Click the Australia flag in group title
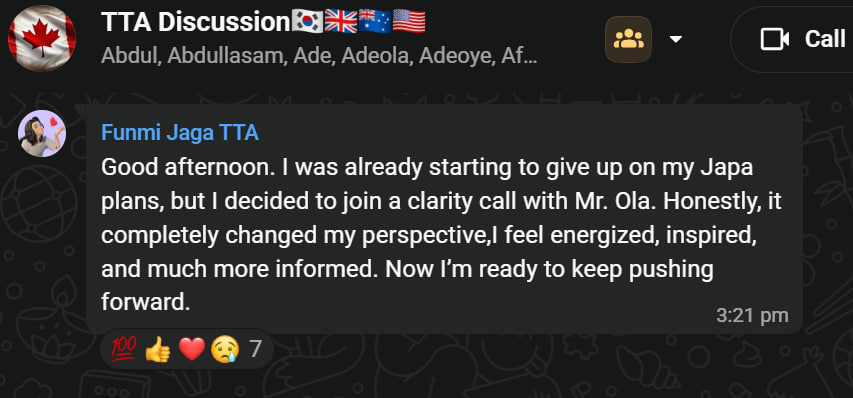 click(x=375, y=22)
